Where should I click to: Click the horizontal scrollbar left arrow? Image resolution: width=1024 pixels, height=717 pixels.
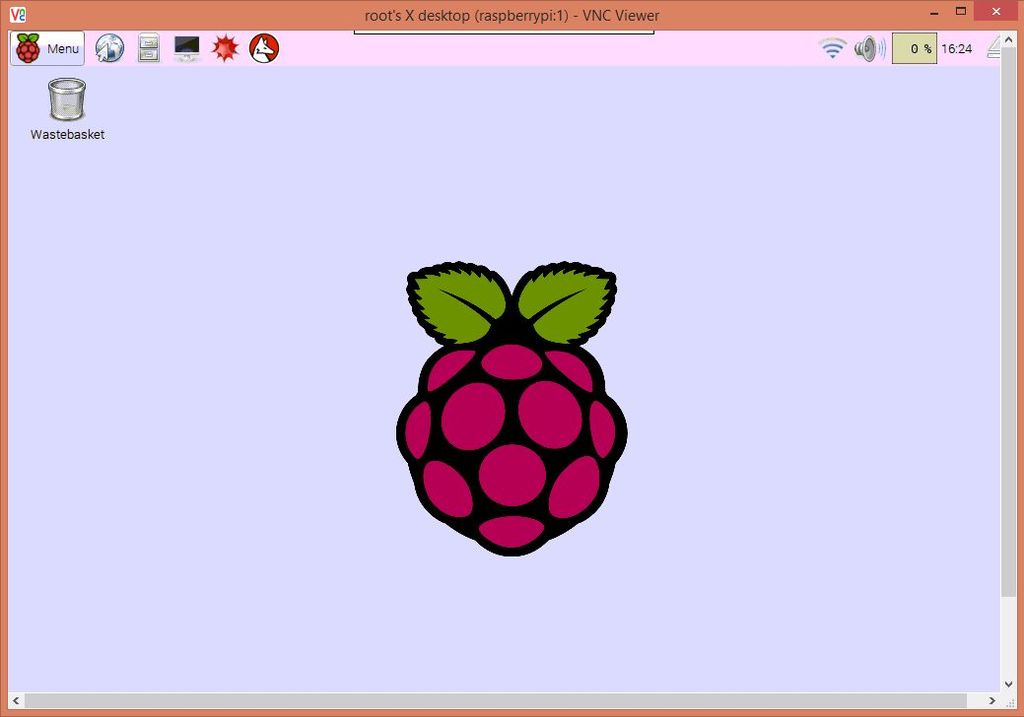tap(16, 701)
